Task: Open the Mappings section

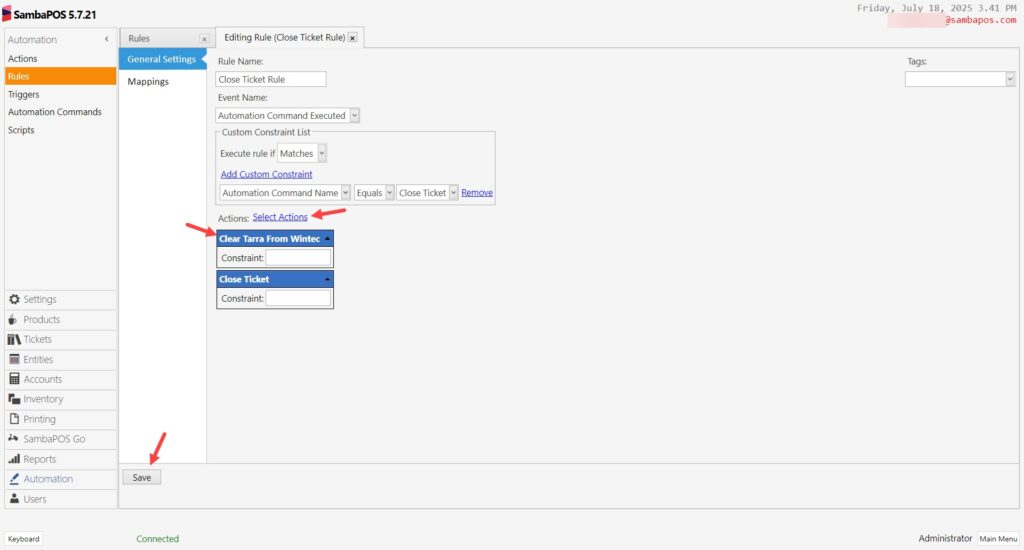Action: tap(162, 82)
